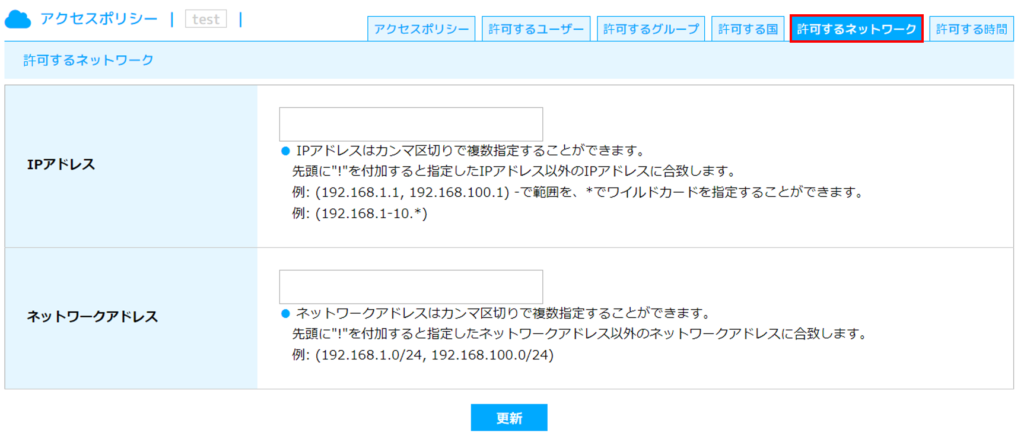Image resolution: width=1024 pixels, height=439 pixels.
Task: Open the アクセスポリシー tab
Action: coord(421,29)
